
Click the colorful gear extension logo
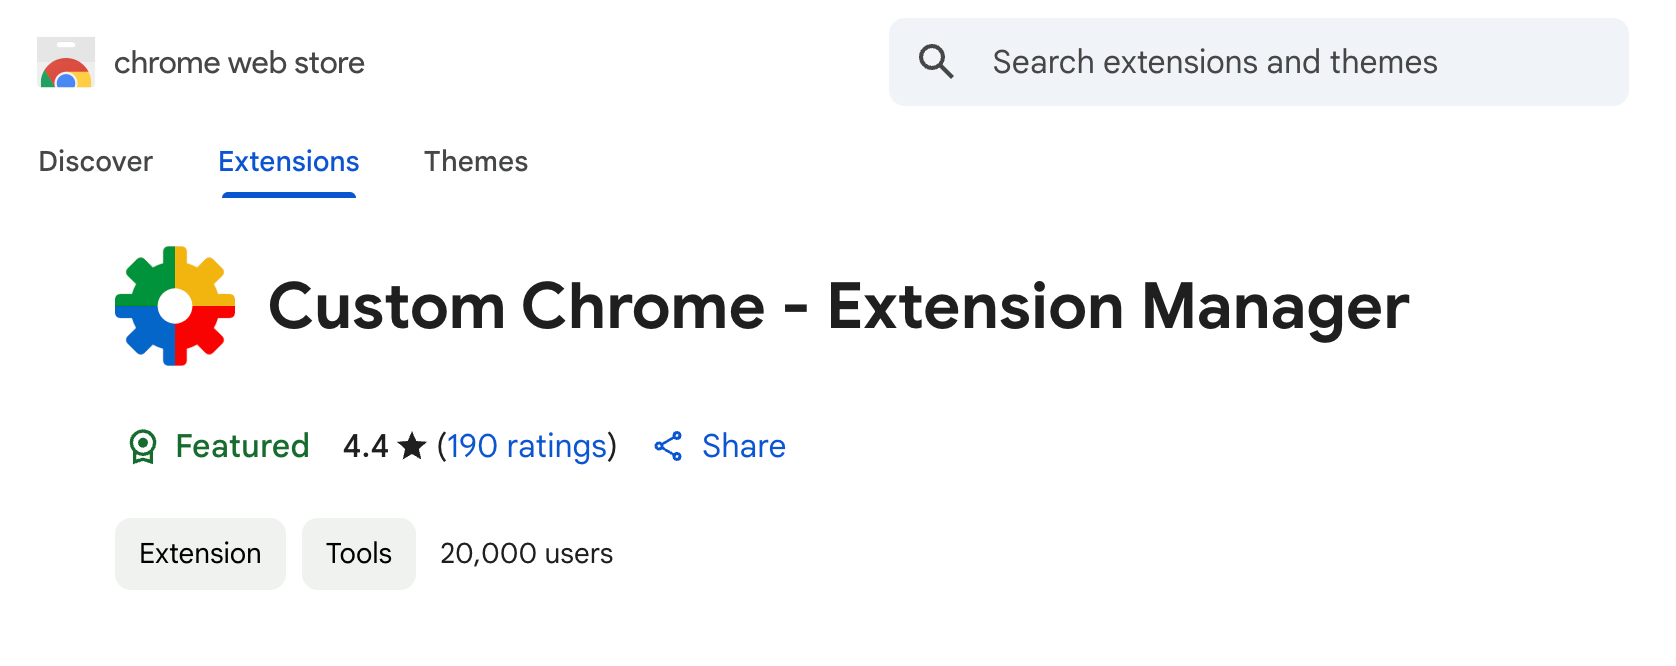coord(175,306)
